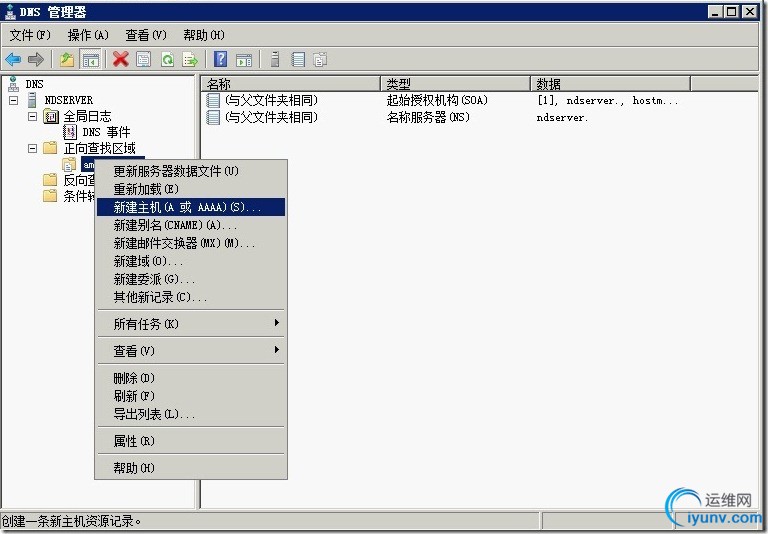Click status bar text 创建一条新主机资源记录
768x534 pixels.
pos(72,521)
